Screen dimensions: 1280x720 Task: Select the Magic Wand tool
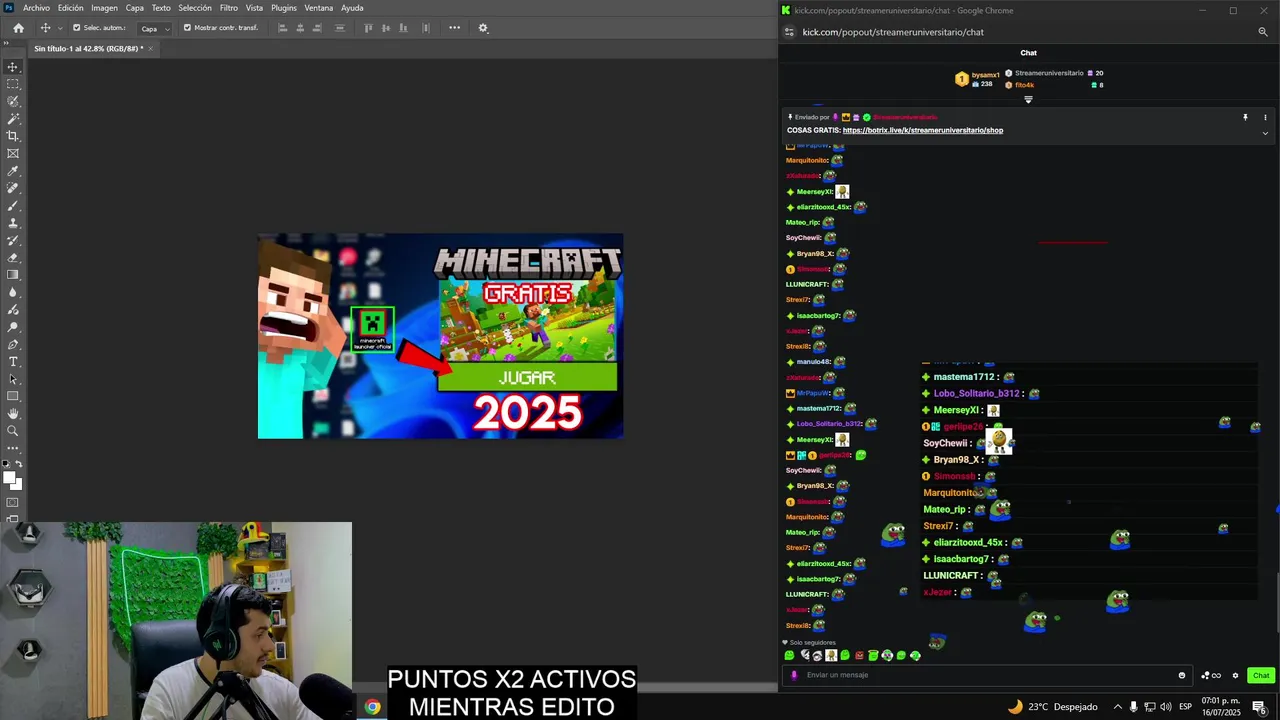pyautogui.click(x=13, y=119)
